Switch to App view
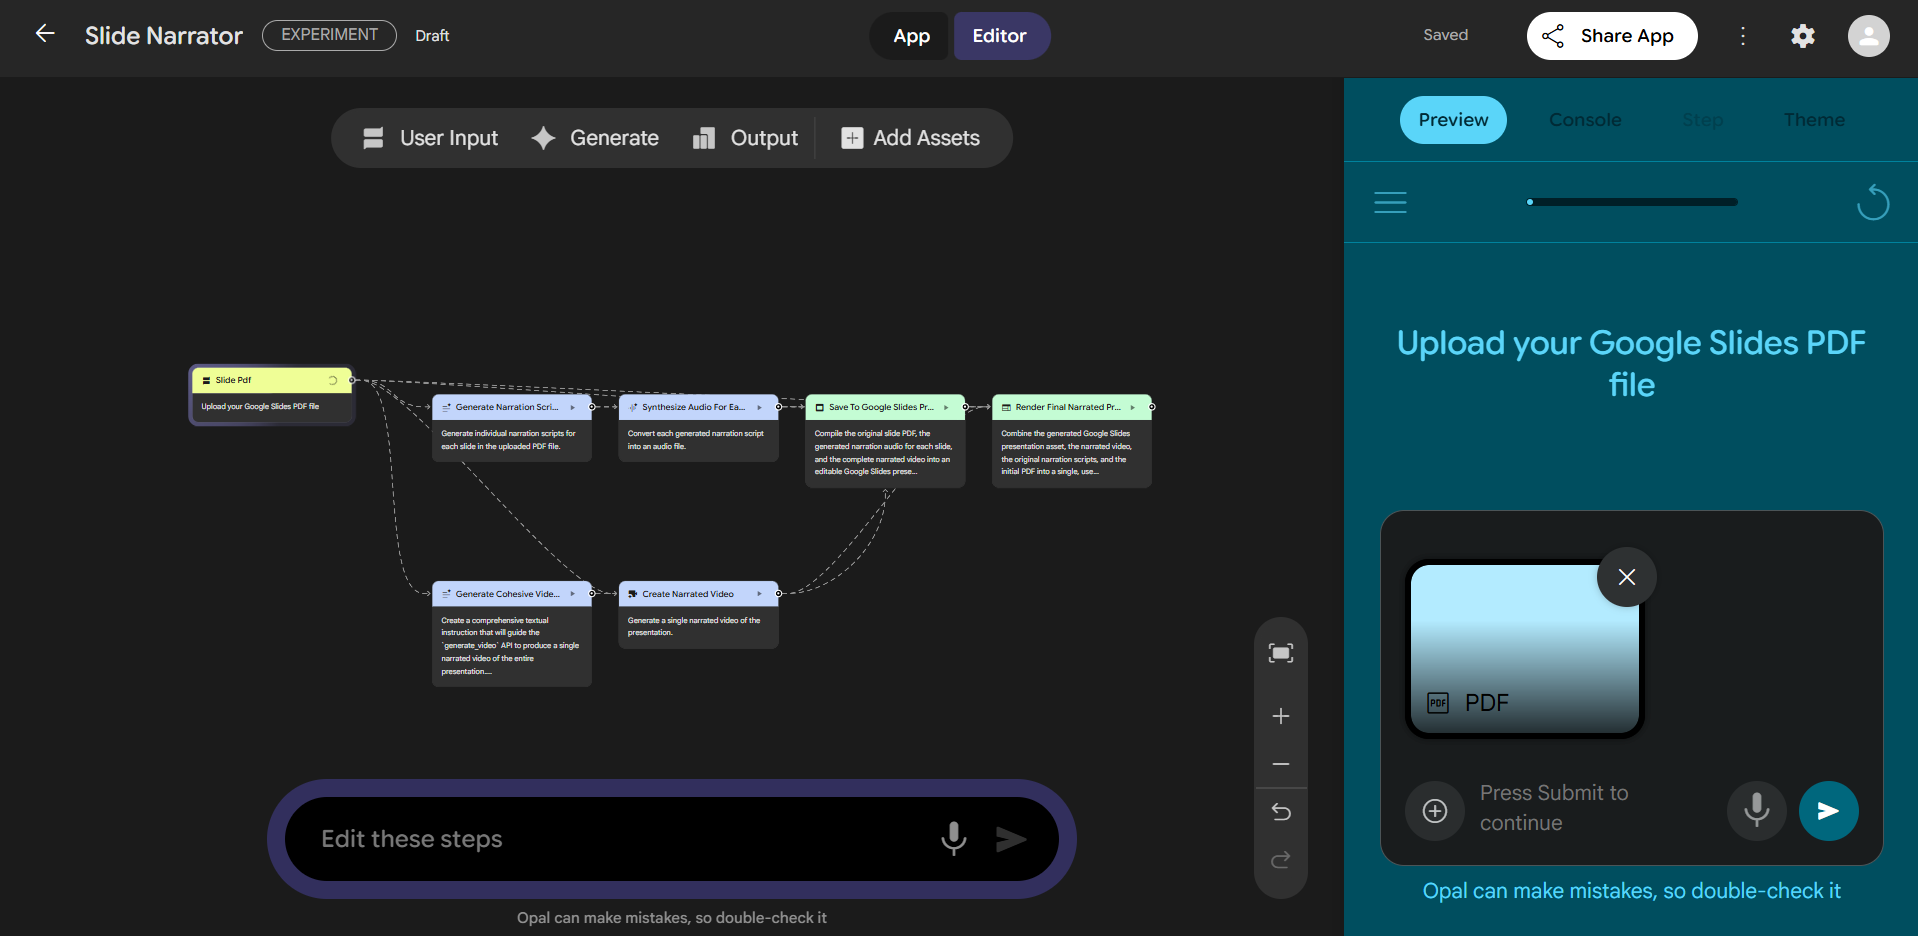Viewport: 1918px width, 936px height. [x=911, y=36]
